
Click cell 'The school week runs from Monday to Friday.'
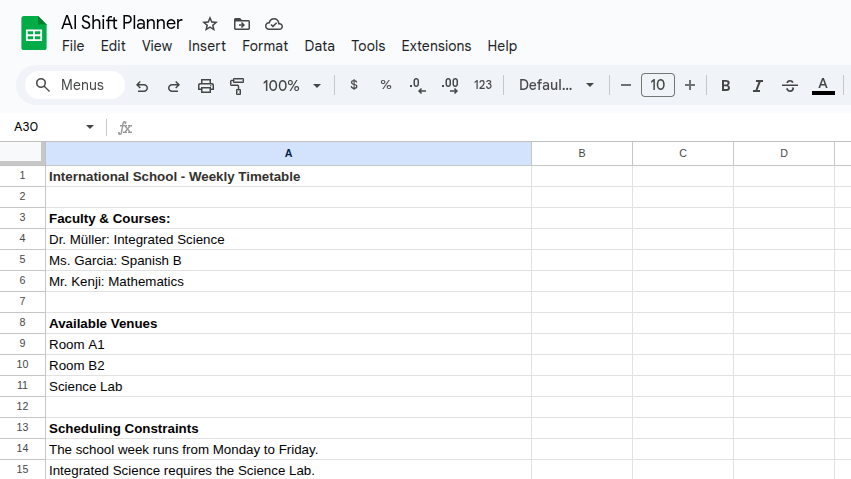click(288, 450)
